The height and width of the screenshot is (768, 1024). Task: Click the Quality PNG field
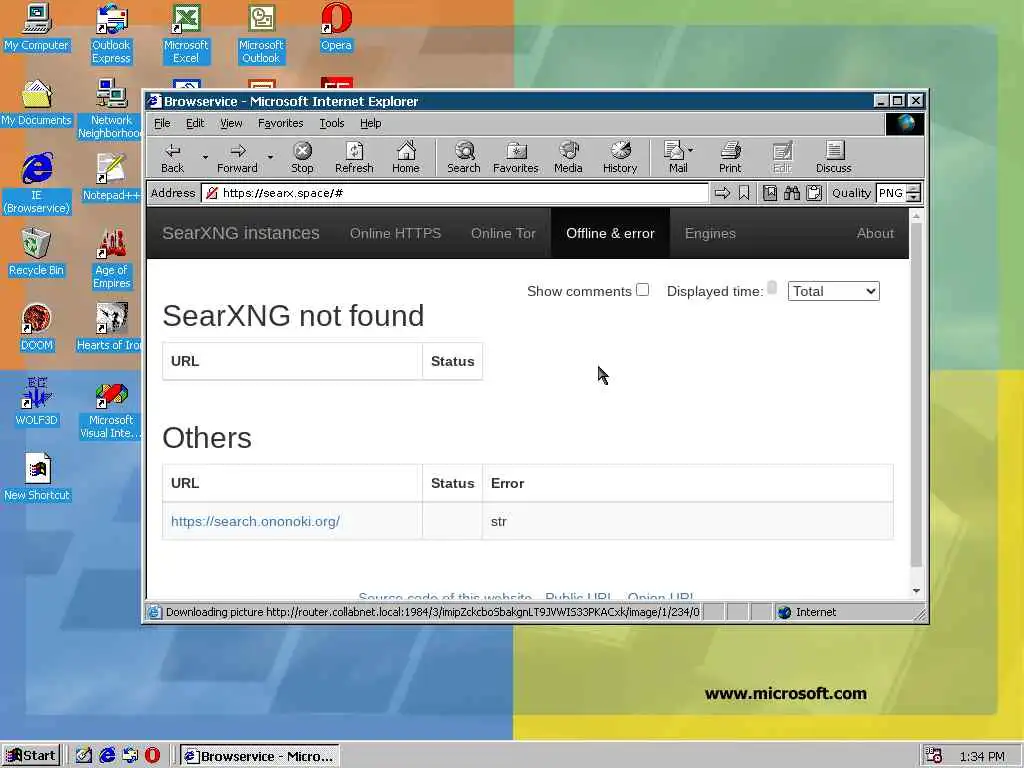(891, 193)
